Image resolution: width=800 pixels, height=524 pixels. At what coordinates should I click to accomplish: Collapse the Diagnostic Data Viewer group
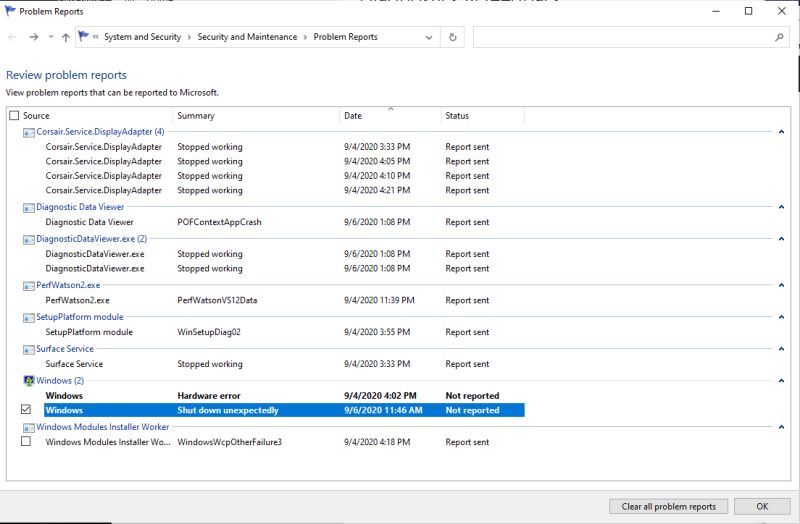[x=781, y=207]
